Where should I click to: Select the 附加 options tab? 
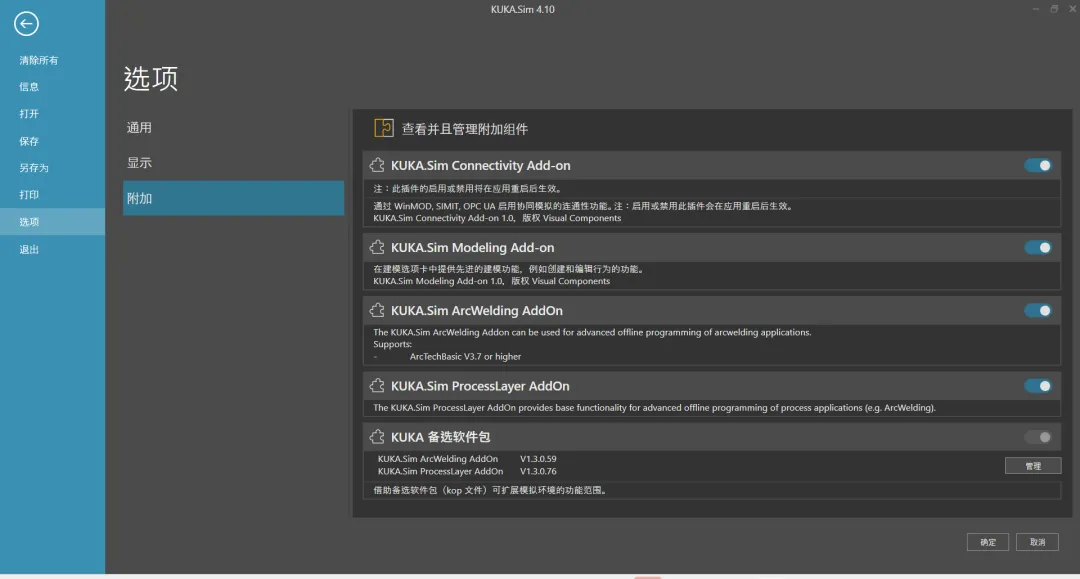point(233,198)
